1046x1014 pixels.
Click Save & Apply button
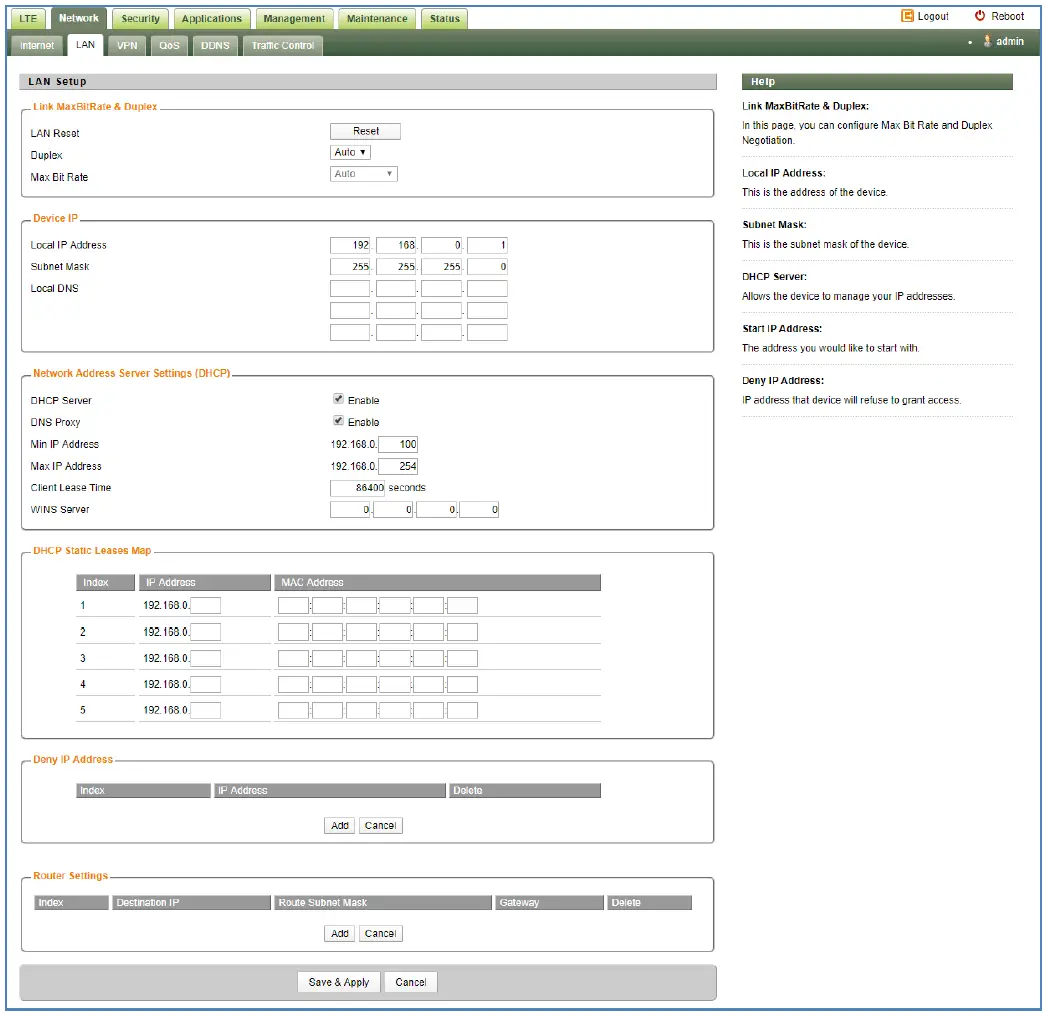tap(339, 982)
